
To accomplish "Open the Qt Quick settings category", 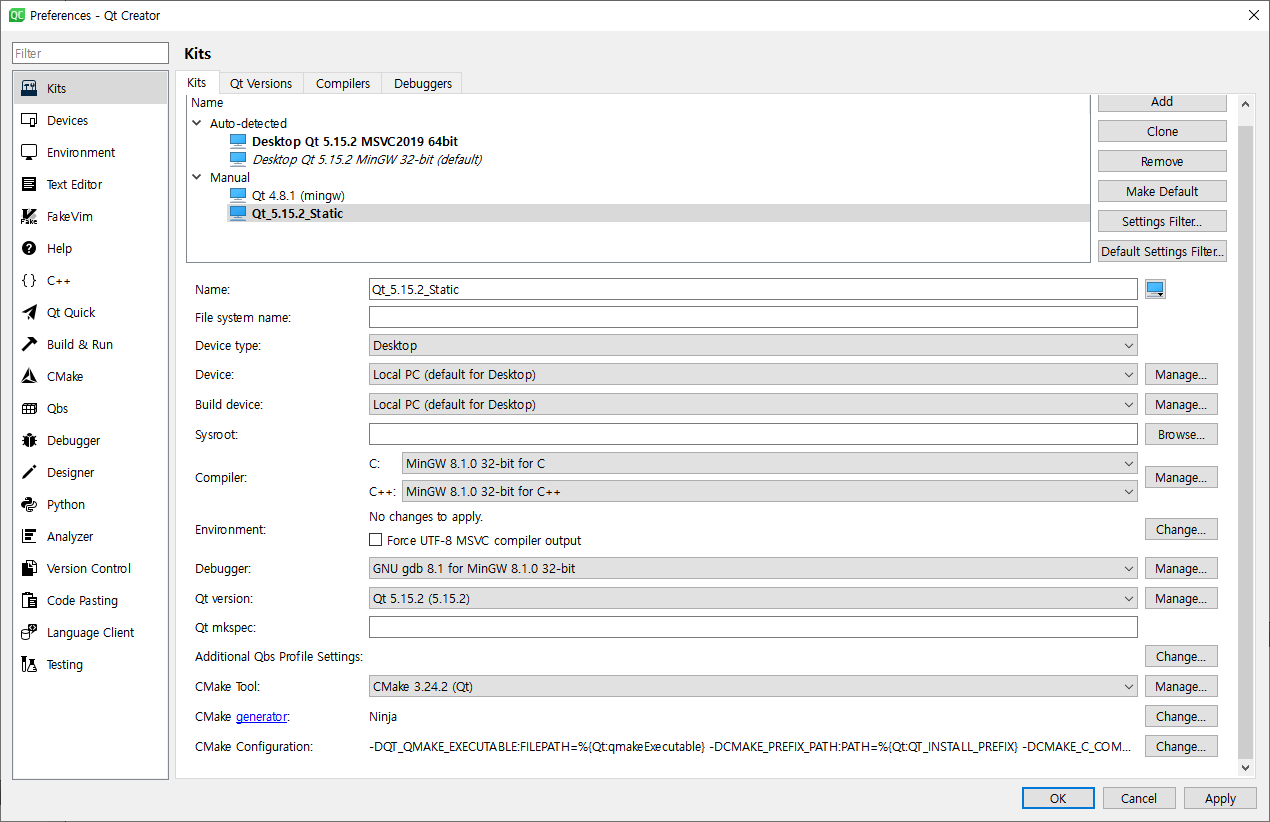I will click(90, 312).
